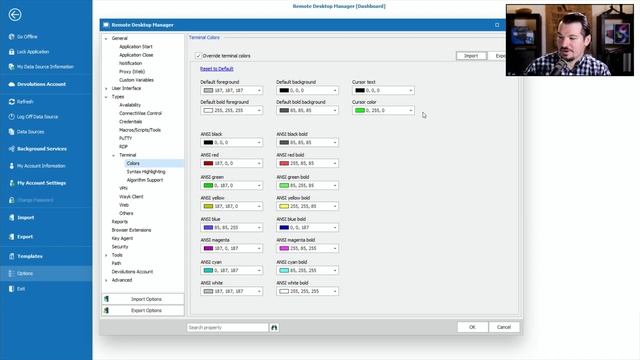This screenshot has height=360, width=640.
Task: Toggle Override terminal colors checkbox
Action: pyautogui.click(x=198, y=56)
